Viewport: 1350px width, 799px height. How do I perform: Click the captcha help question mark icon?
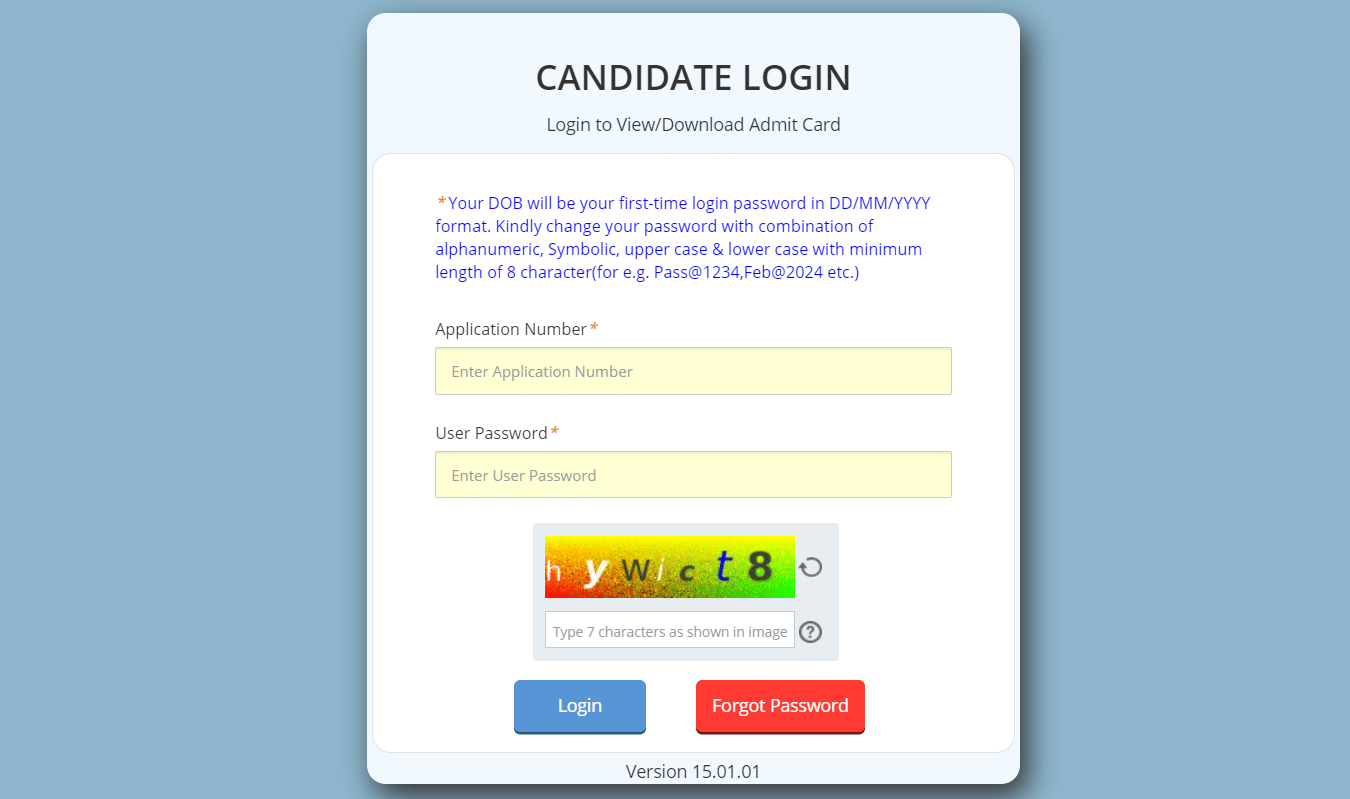tap(811, 632)
